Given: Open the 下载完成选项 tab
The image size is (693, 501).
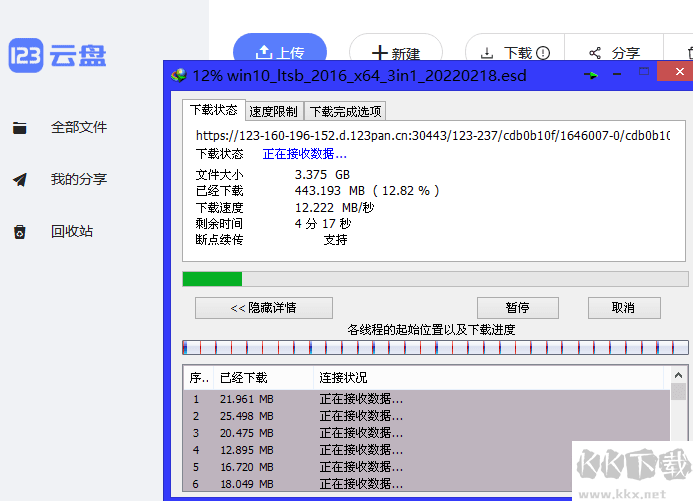Looking at the screenshot, I should coord(345,111).
